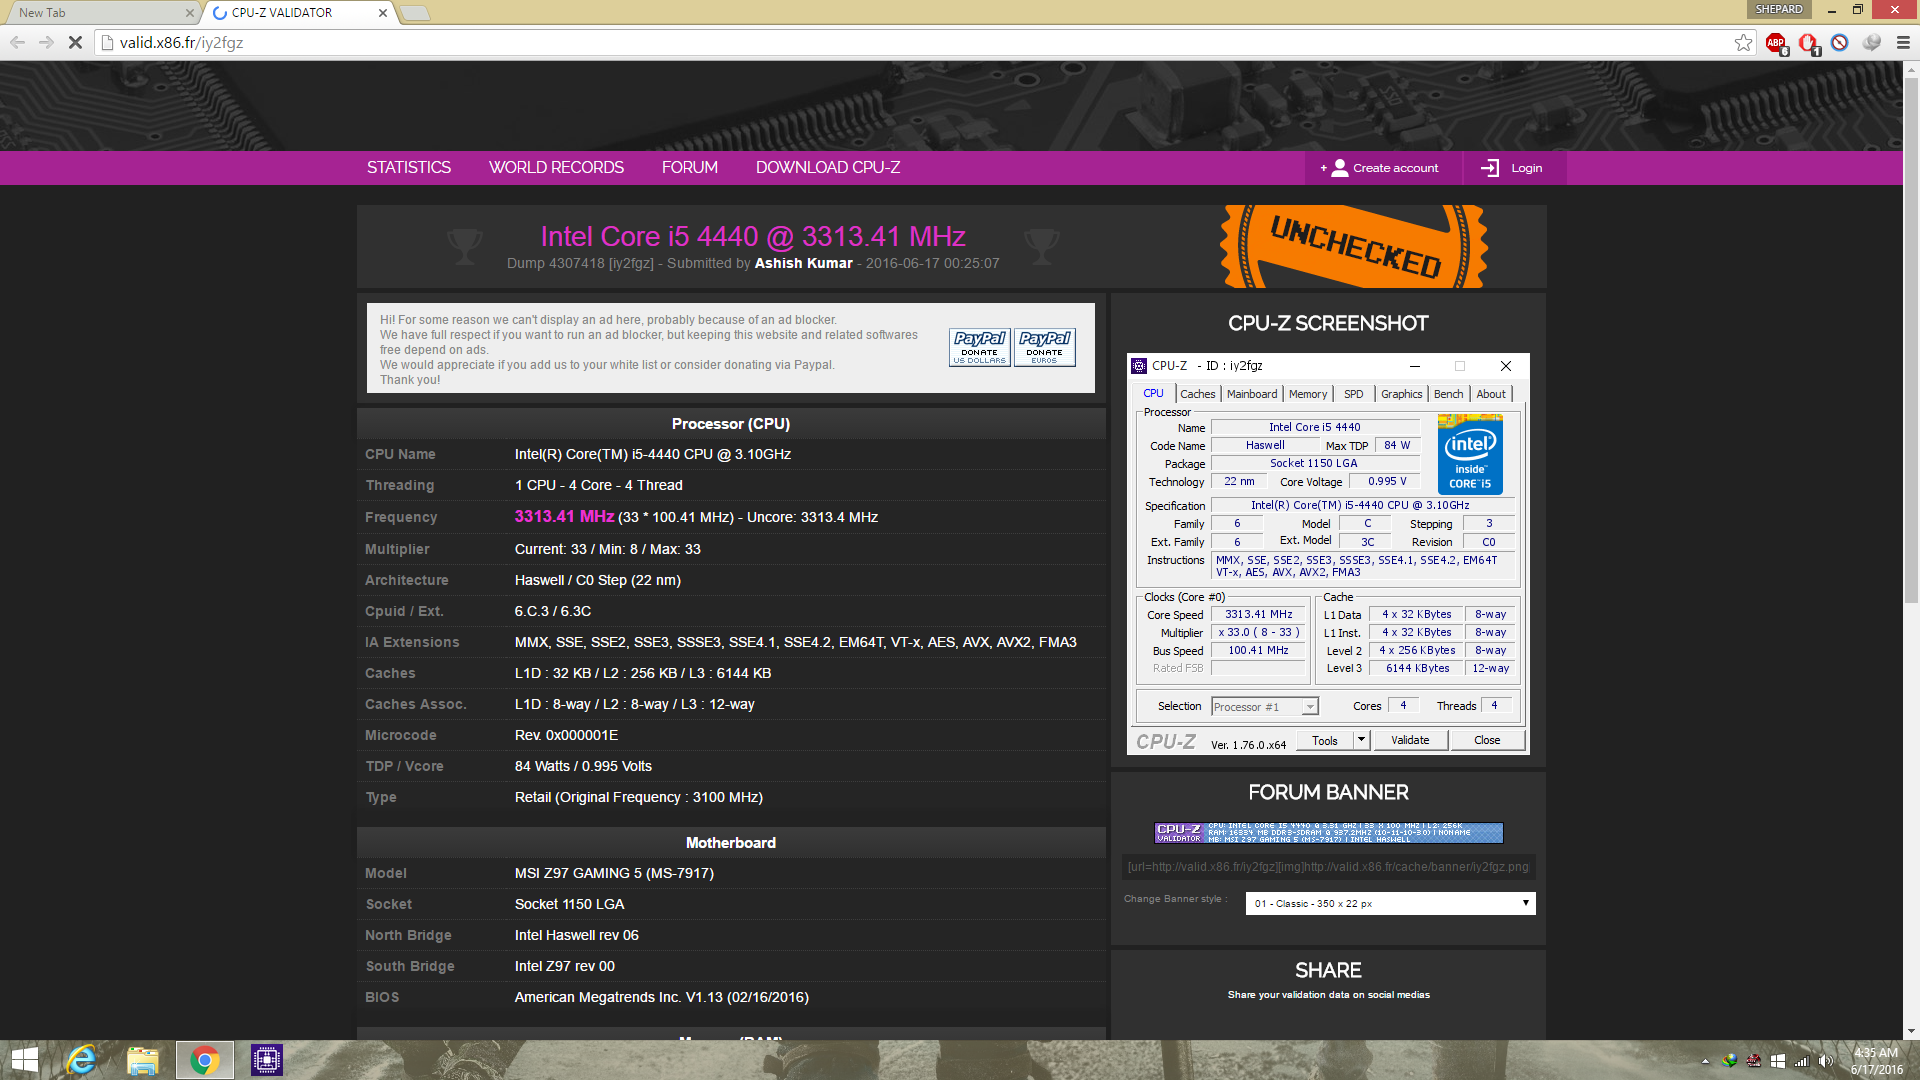Click the Intel inside Core i5 logo

pyautogui.click(x=1470, y=454)
